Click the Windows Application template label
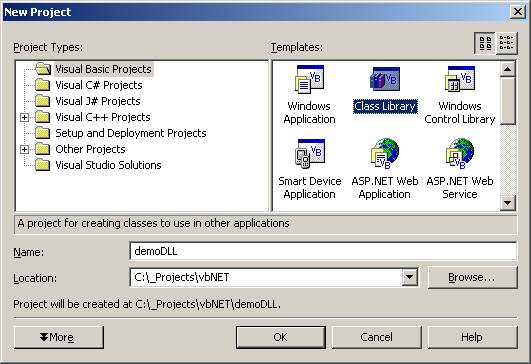Viewport: 531px width, 364px height. tap(309, 112)
